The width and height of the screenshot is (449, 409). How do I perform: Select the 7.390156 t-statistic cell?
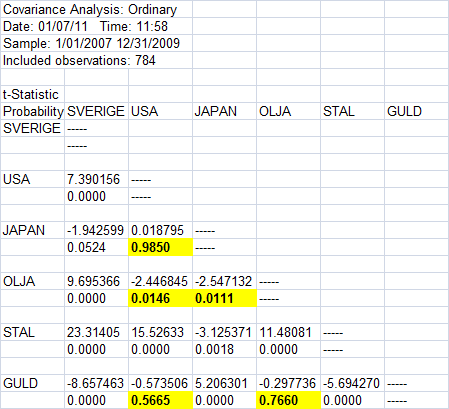click(x=96, y=179)
